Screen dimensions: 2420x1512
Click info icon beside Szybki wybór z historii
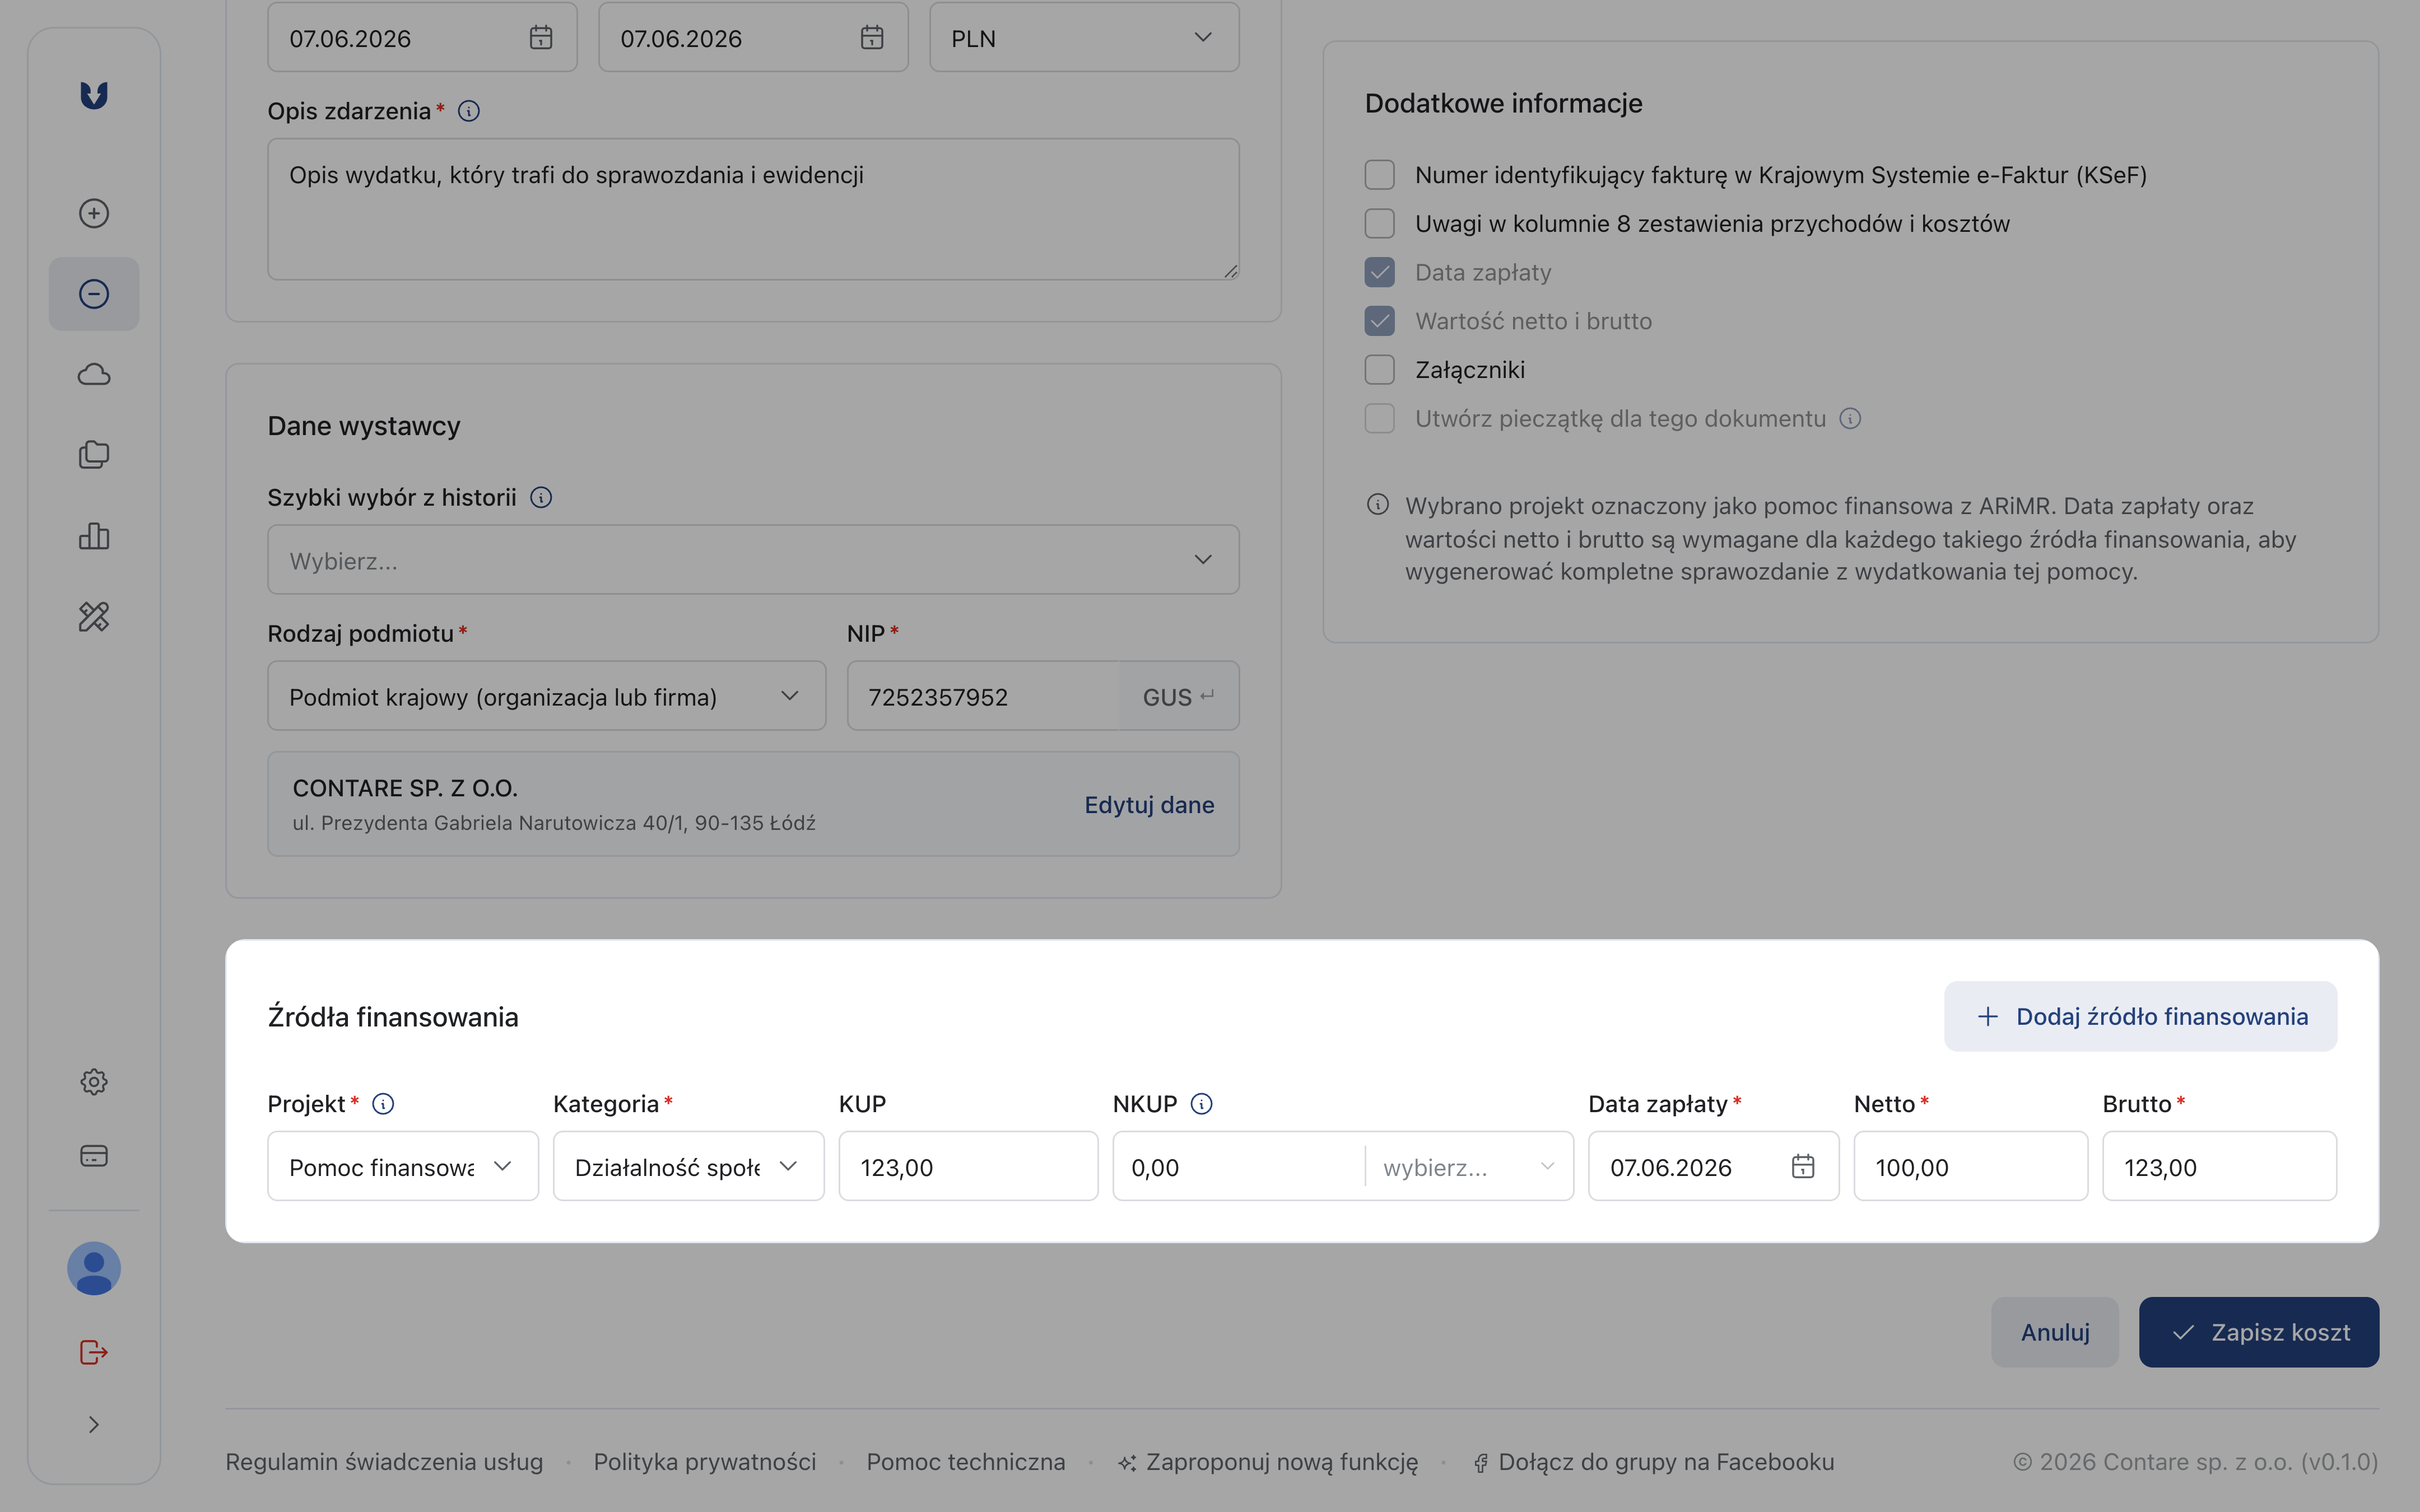pyautogui.click(x=541, y=498)
